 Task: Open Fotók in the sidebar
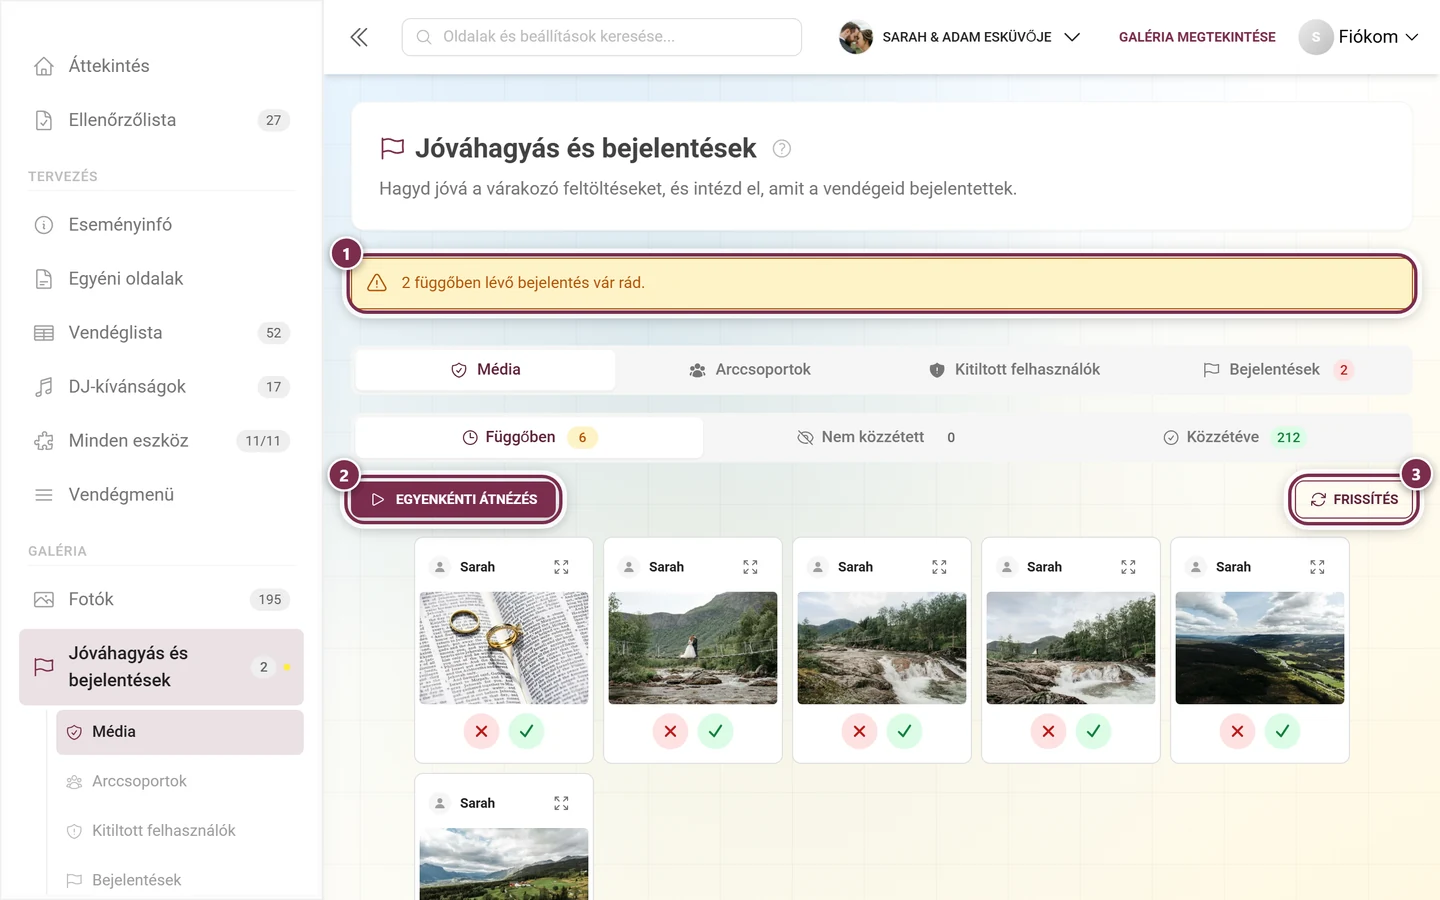(161, 600)
